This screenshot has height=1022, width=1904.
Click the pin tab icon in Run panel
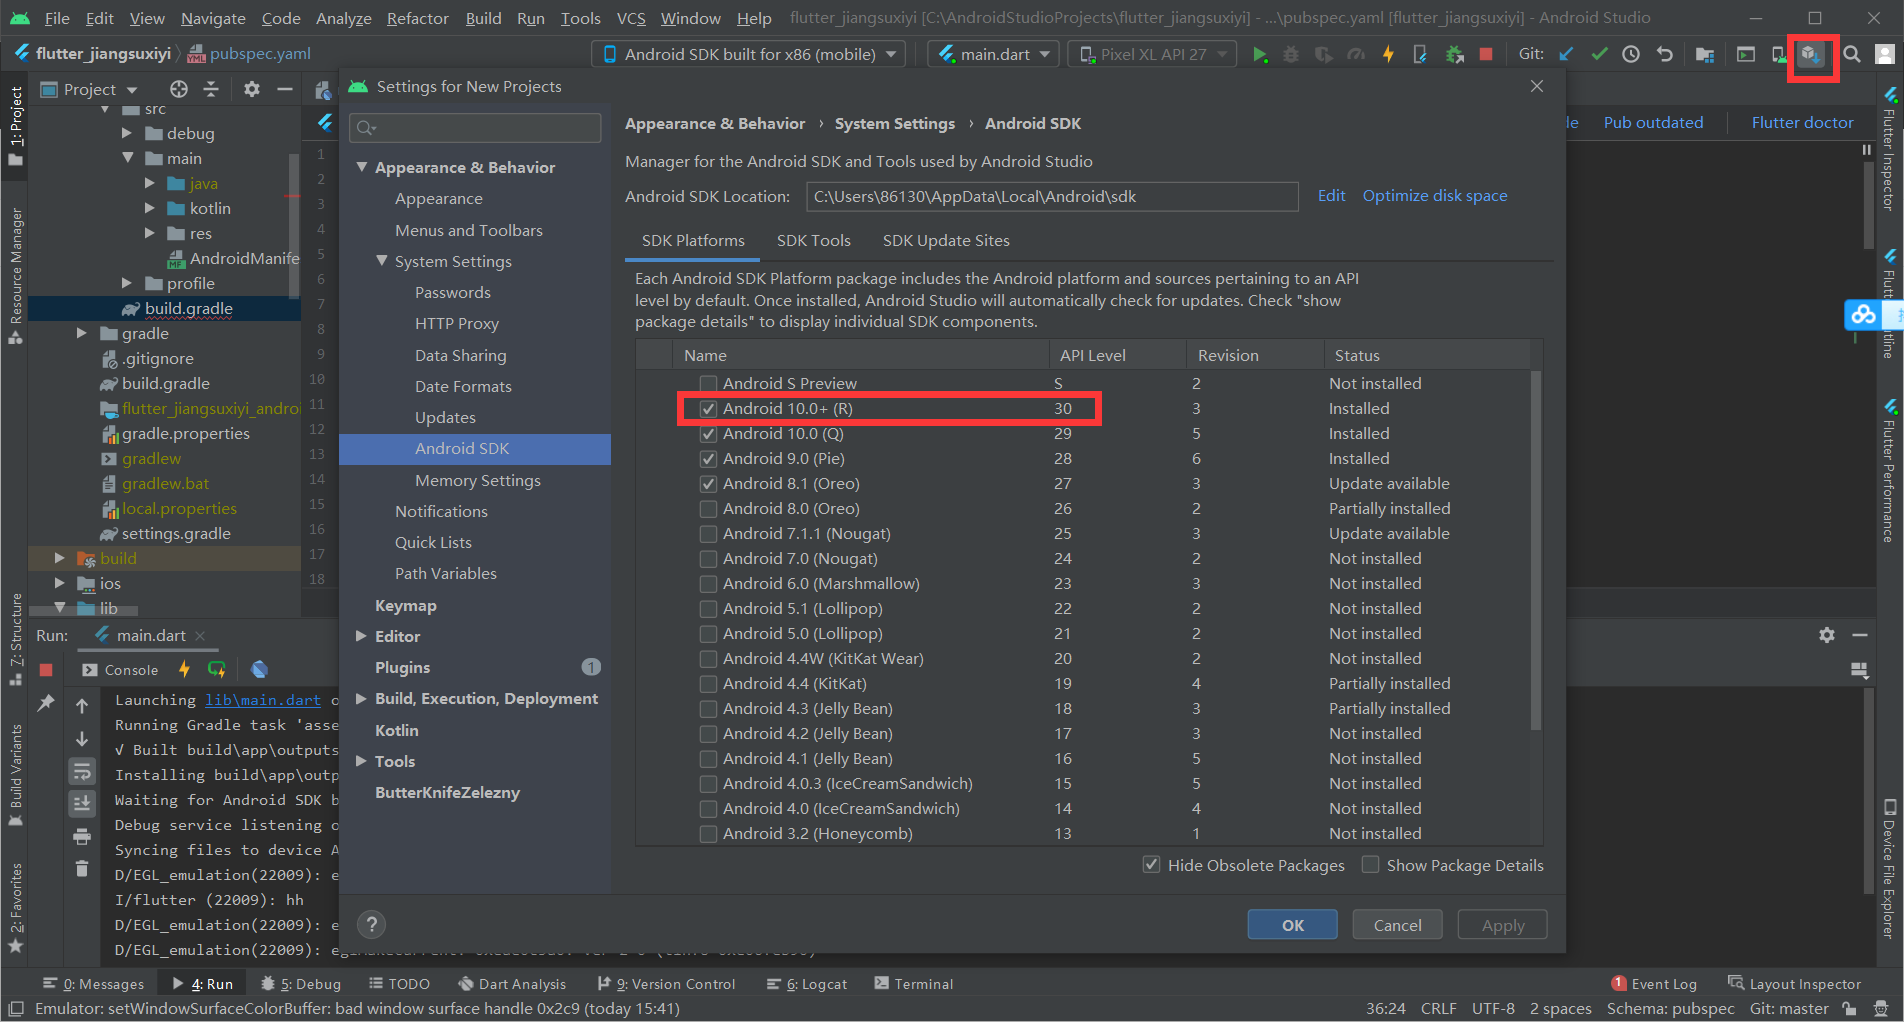coord(46,703)
